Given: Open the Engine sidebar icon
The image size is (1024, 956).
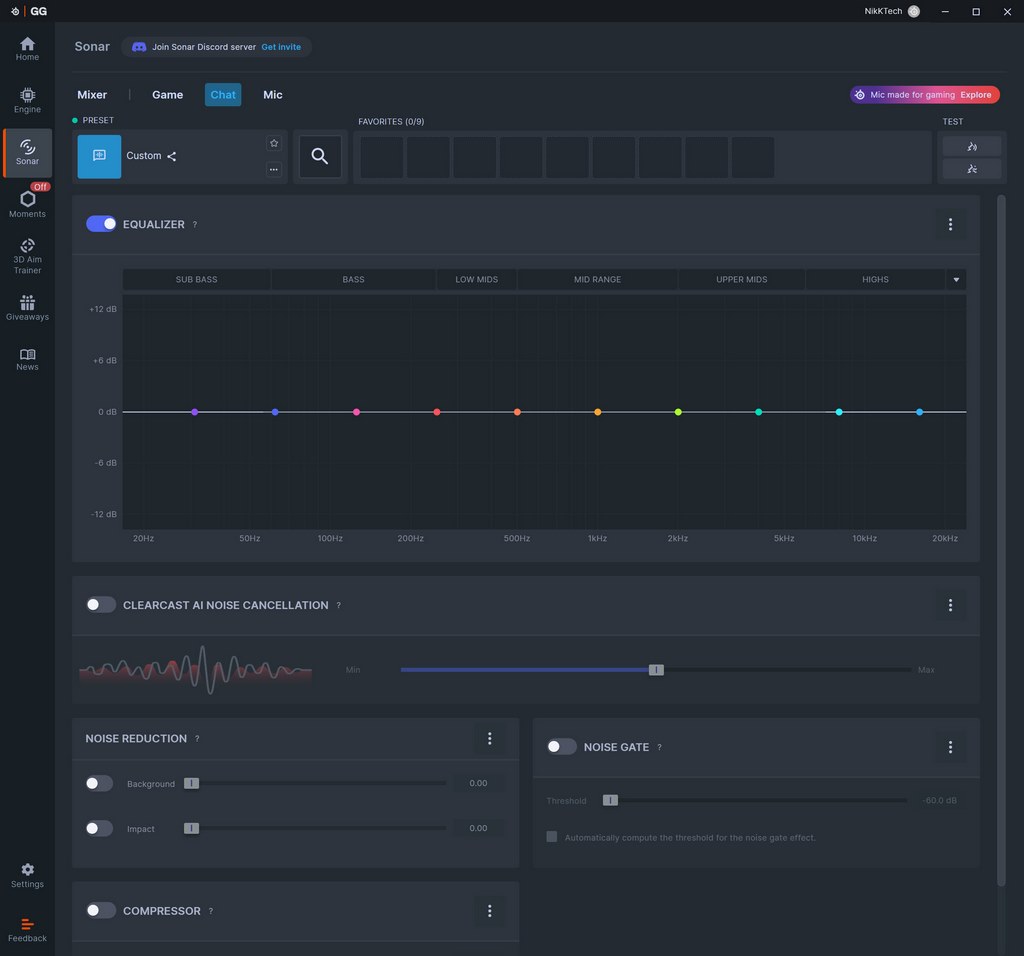Looking at the screenshot, I should click(x=27, y=99).
